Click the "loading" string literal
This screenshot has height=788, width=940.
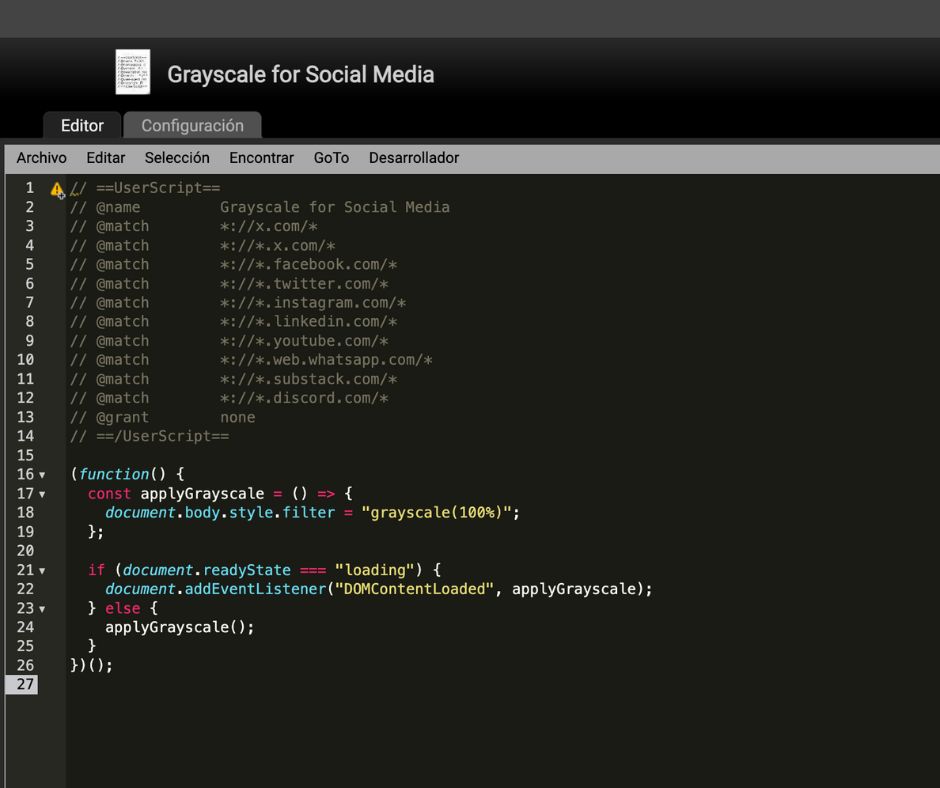(x=375, y=570)
